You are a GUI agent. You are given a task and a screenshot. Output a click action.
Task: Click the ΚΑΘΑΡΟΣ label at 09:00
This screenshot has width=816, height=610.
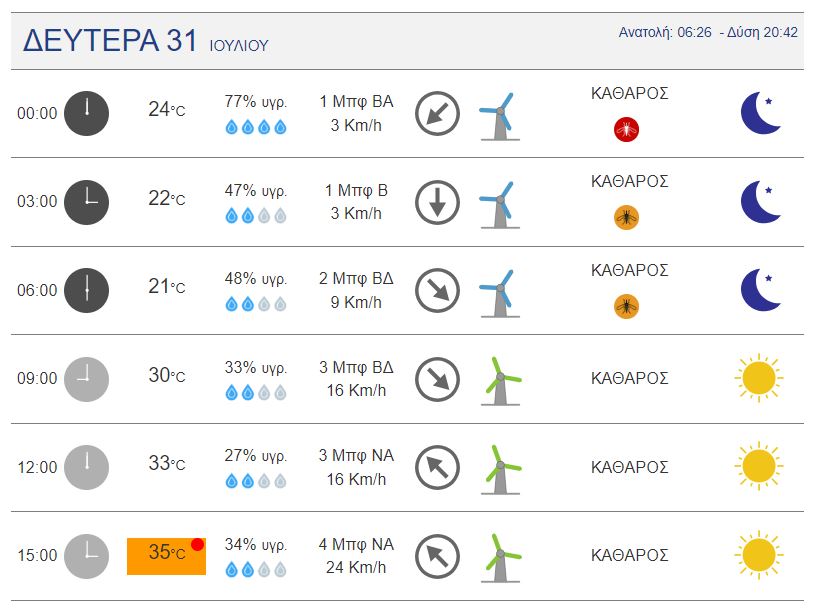(x=629, y=378)
